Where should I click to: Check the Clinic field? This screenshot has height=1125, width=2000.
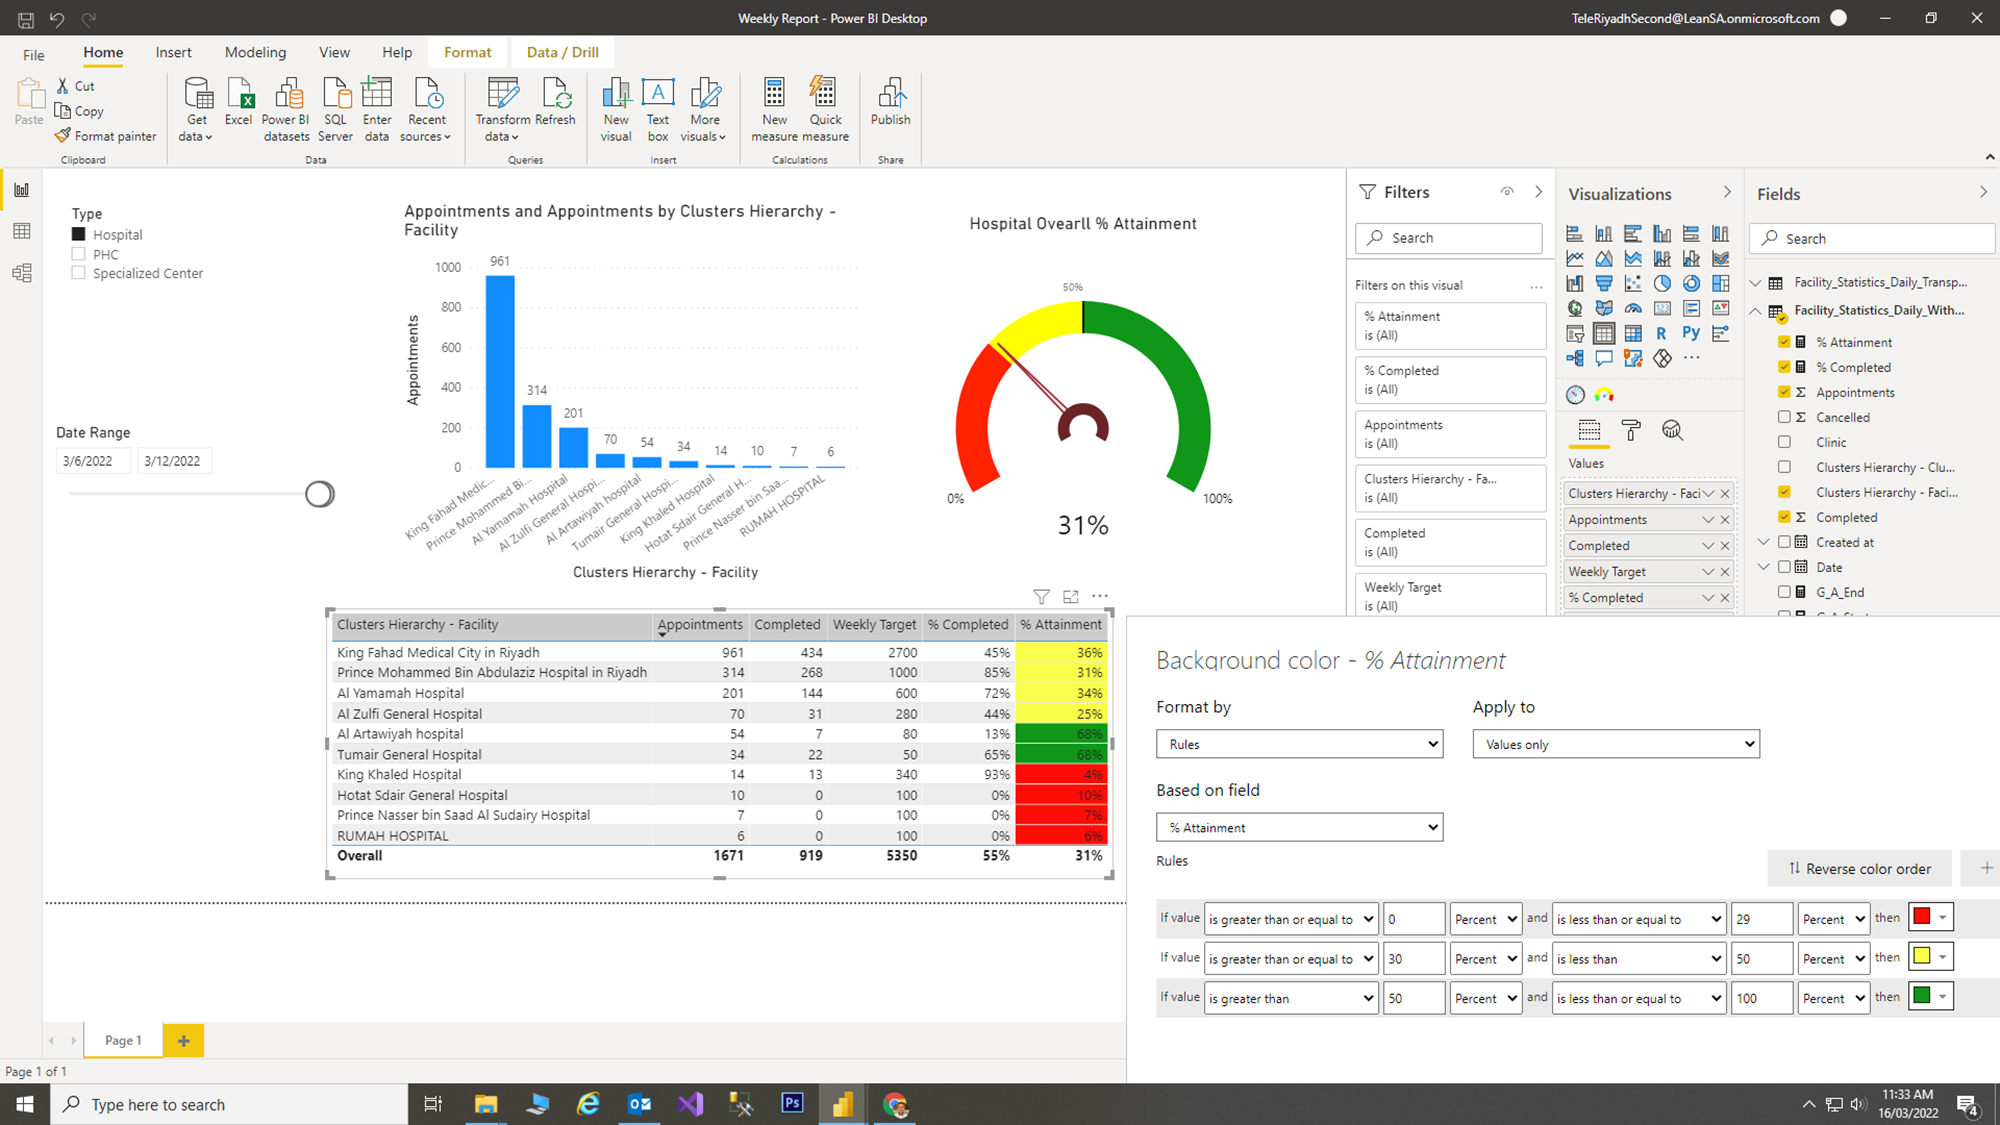(x=1784, y=442)
